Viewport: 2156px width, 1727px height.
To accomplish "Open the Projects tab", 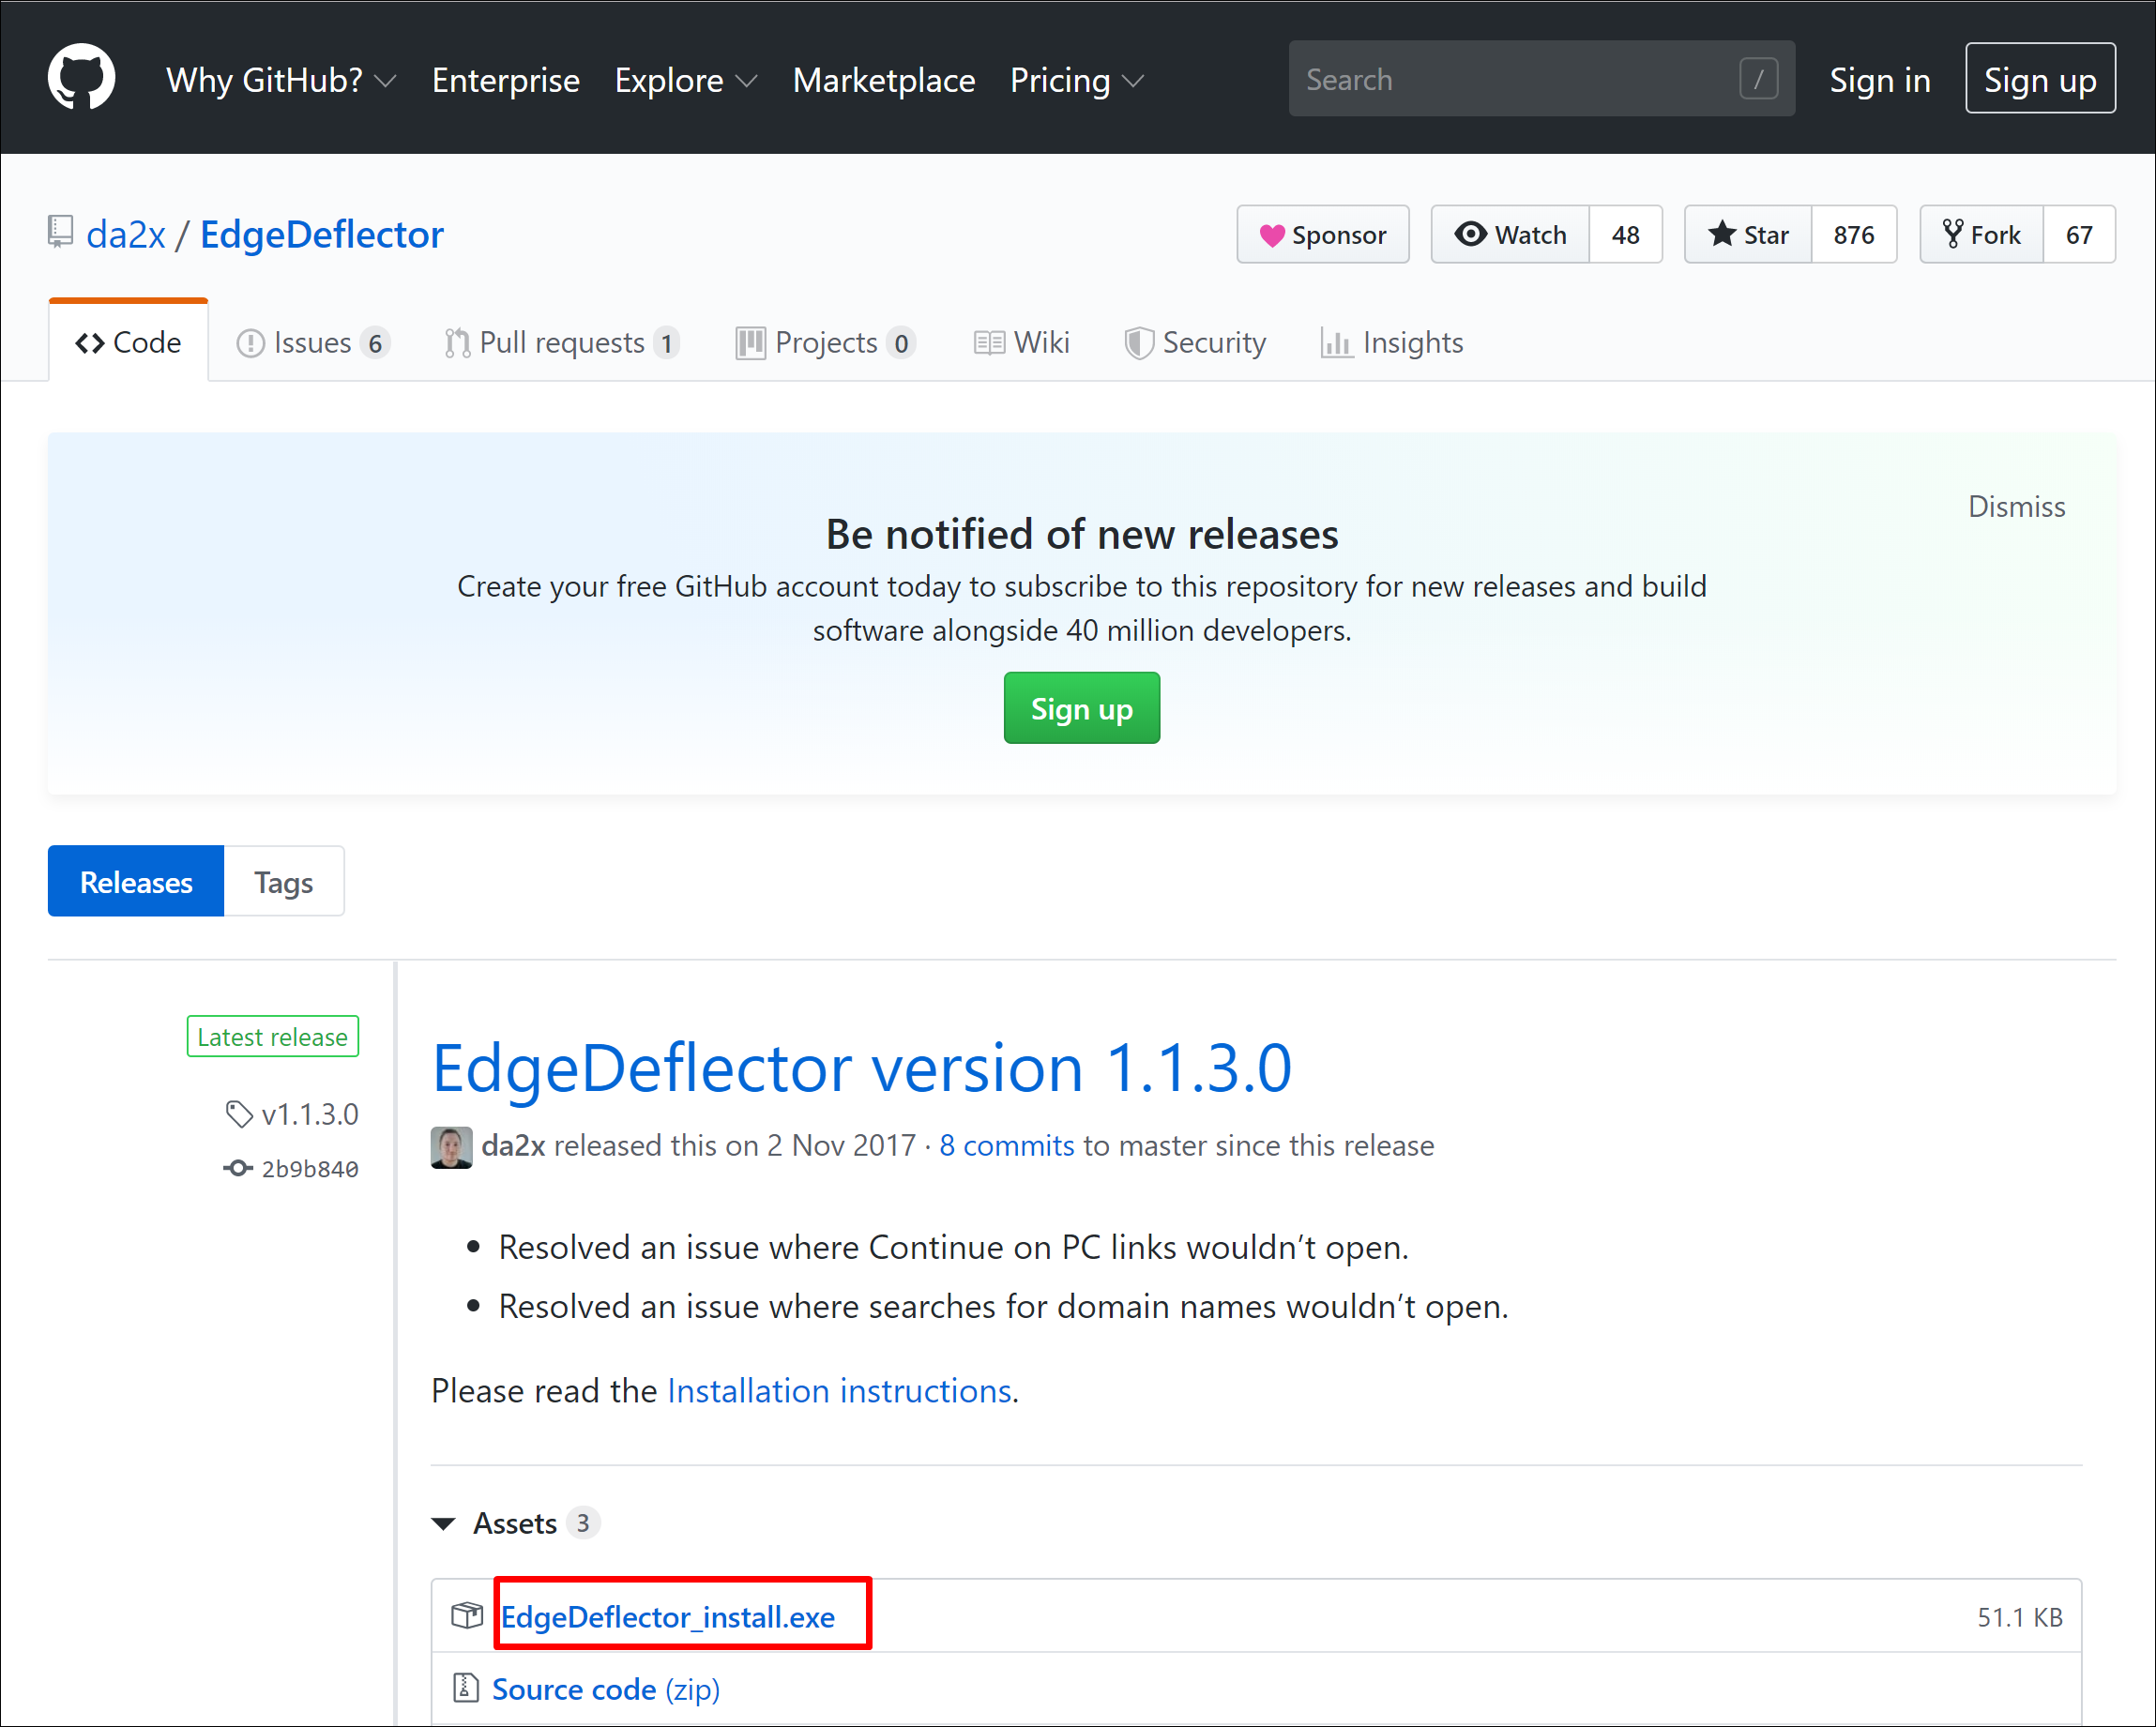I will [x=825, y=342].
